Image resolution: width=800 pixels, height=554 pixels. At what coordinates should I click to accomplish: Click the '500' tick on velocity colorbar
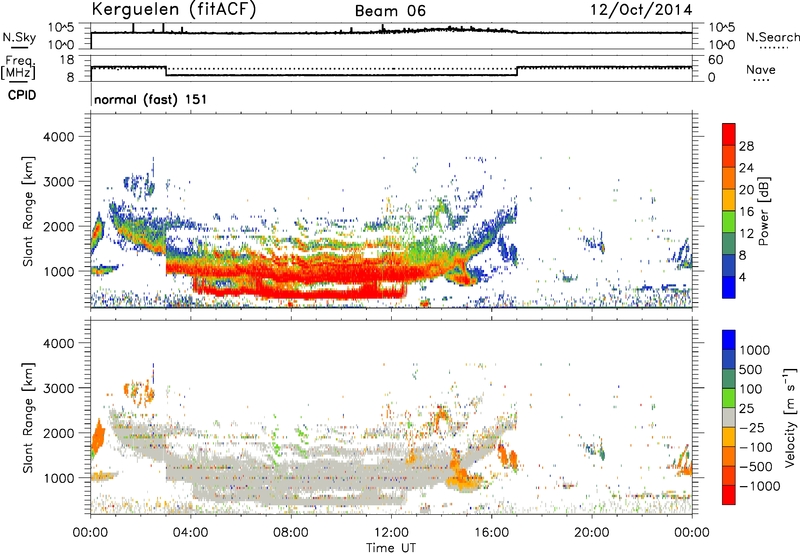(x=751, y=369)
